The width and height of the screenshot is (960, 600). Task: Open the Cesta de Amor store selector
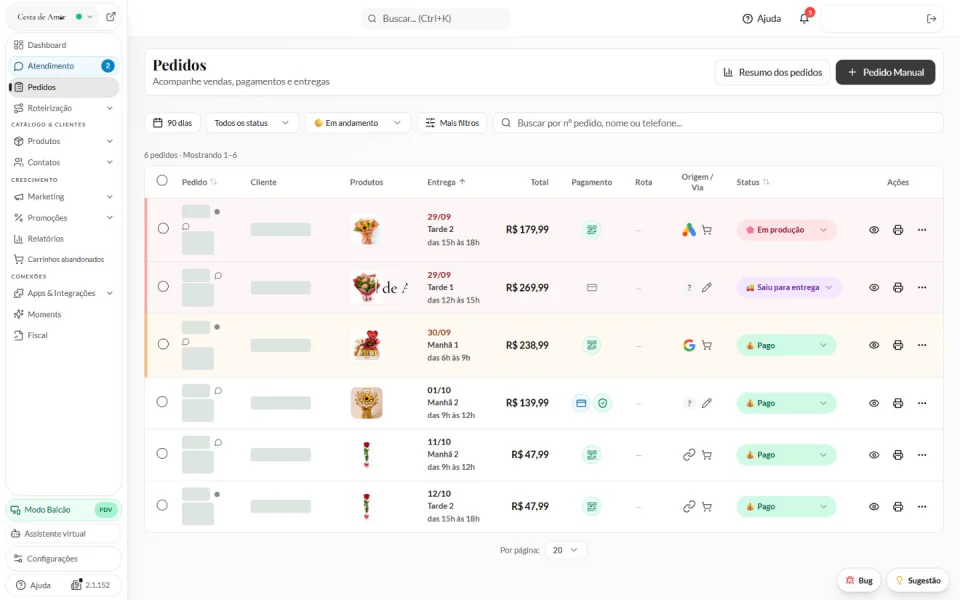pyautogui.click(x=53, y=17)
